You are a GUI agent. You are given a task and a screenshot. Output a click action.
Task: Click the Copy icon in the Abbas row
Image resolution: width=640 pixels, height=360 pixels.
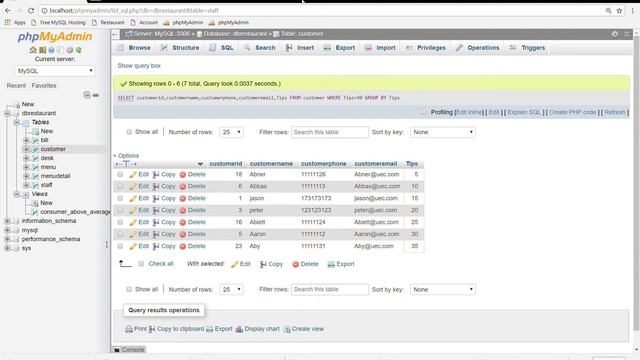coord(156,187)
